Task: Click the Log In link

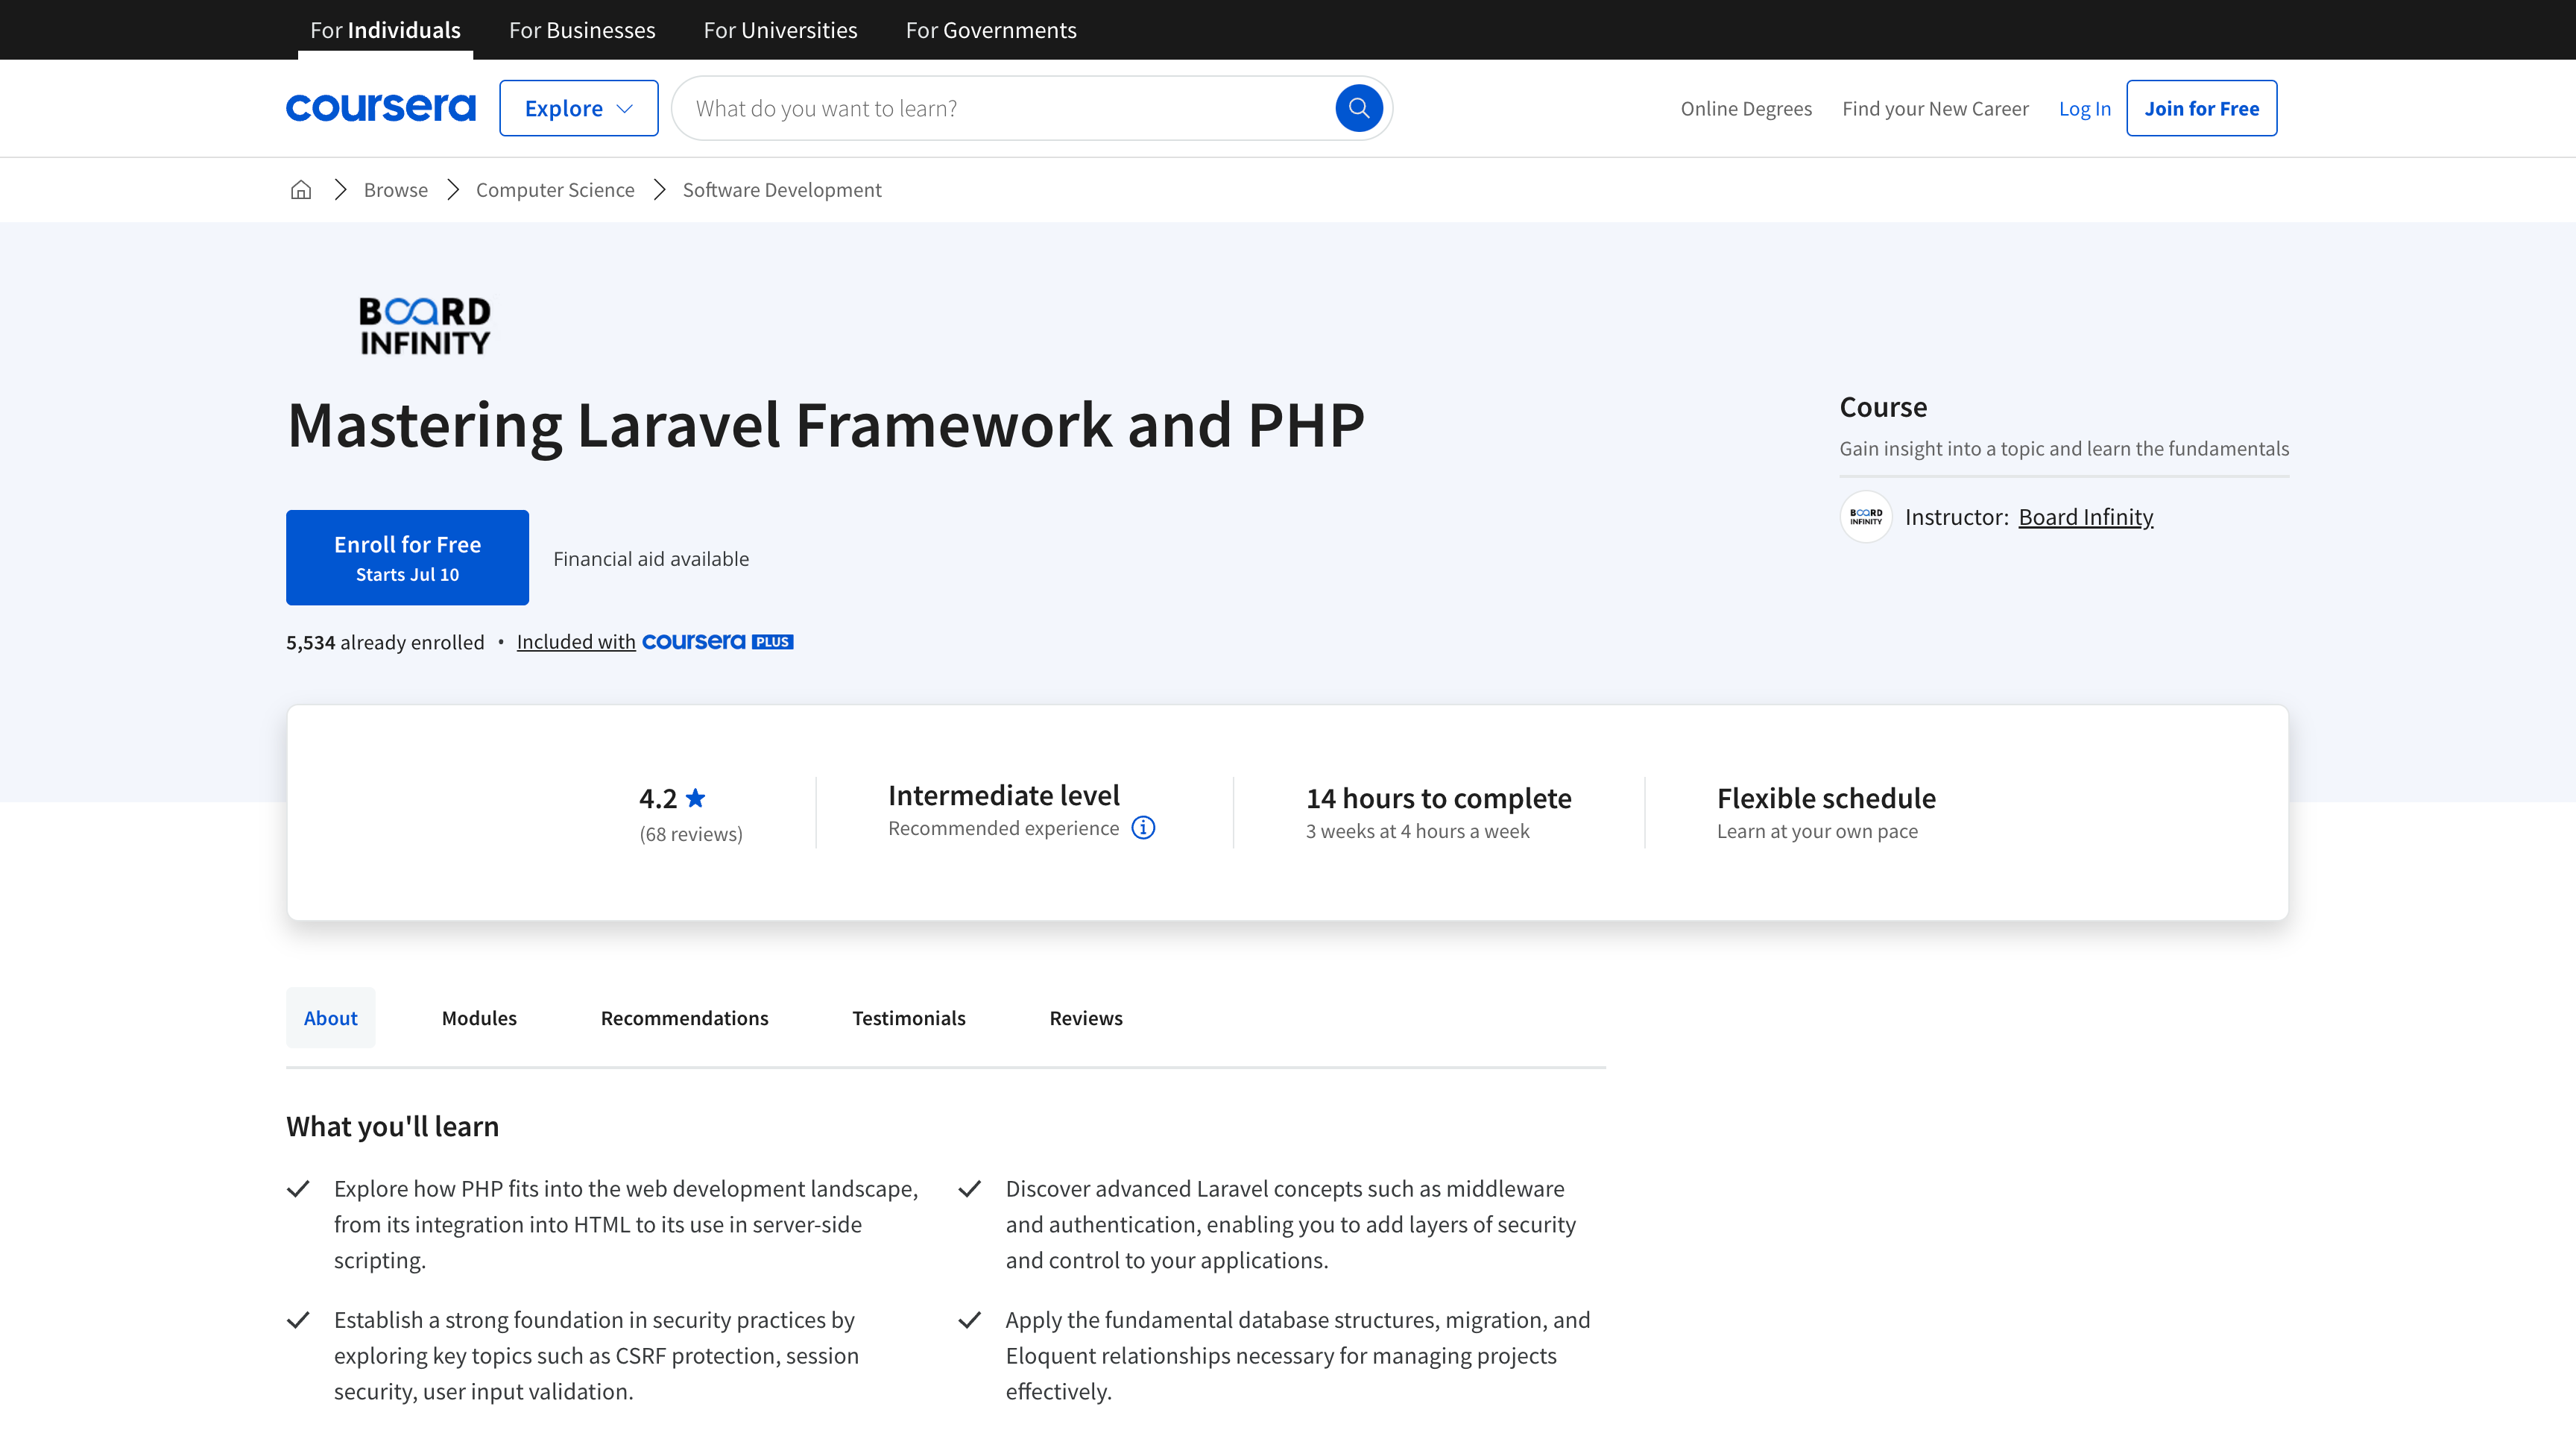Action: click(x=2084, y=108)
